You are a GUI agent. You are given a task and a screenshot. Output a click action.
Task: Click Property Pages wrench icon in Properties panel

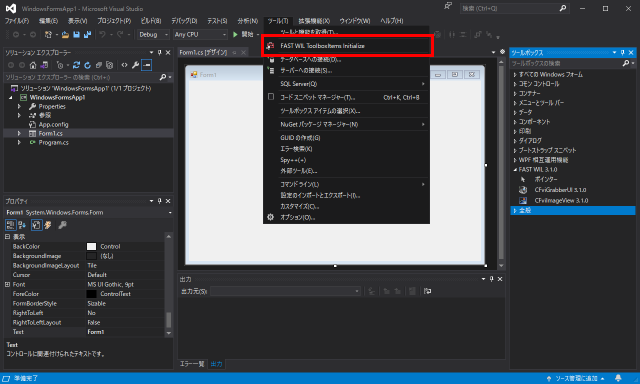[x=62, y=225]
